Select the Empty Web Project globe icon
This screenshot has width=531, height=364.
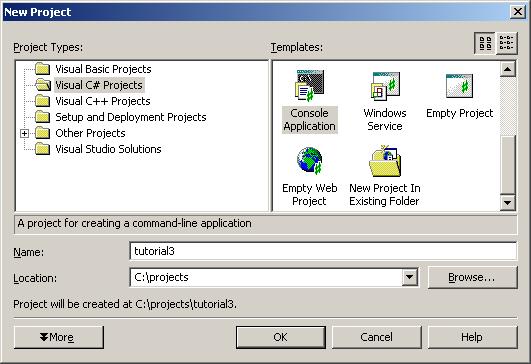pyautogui.click(x=310, y=160)
